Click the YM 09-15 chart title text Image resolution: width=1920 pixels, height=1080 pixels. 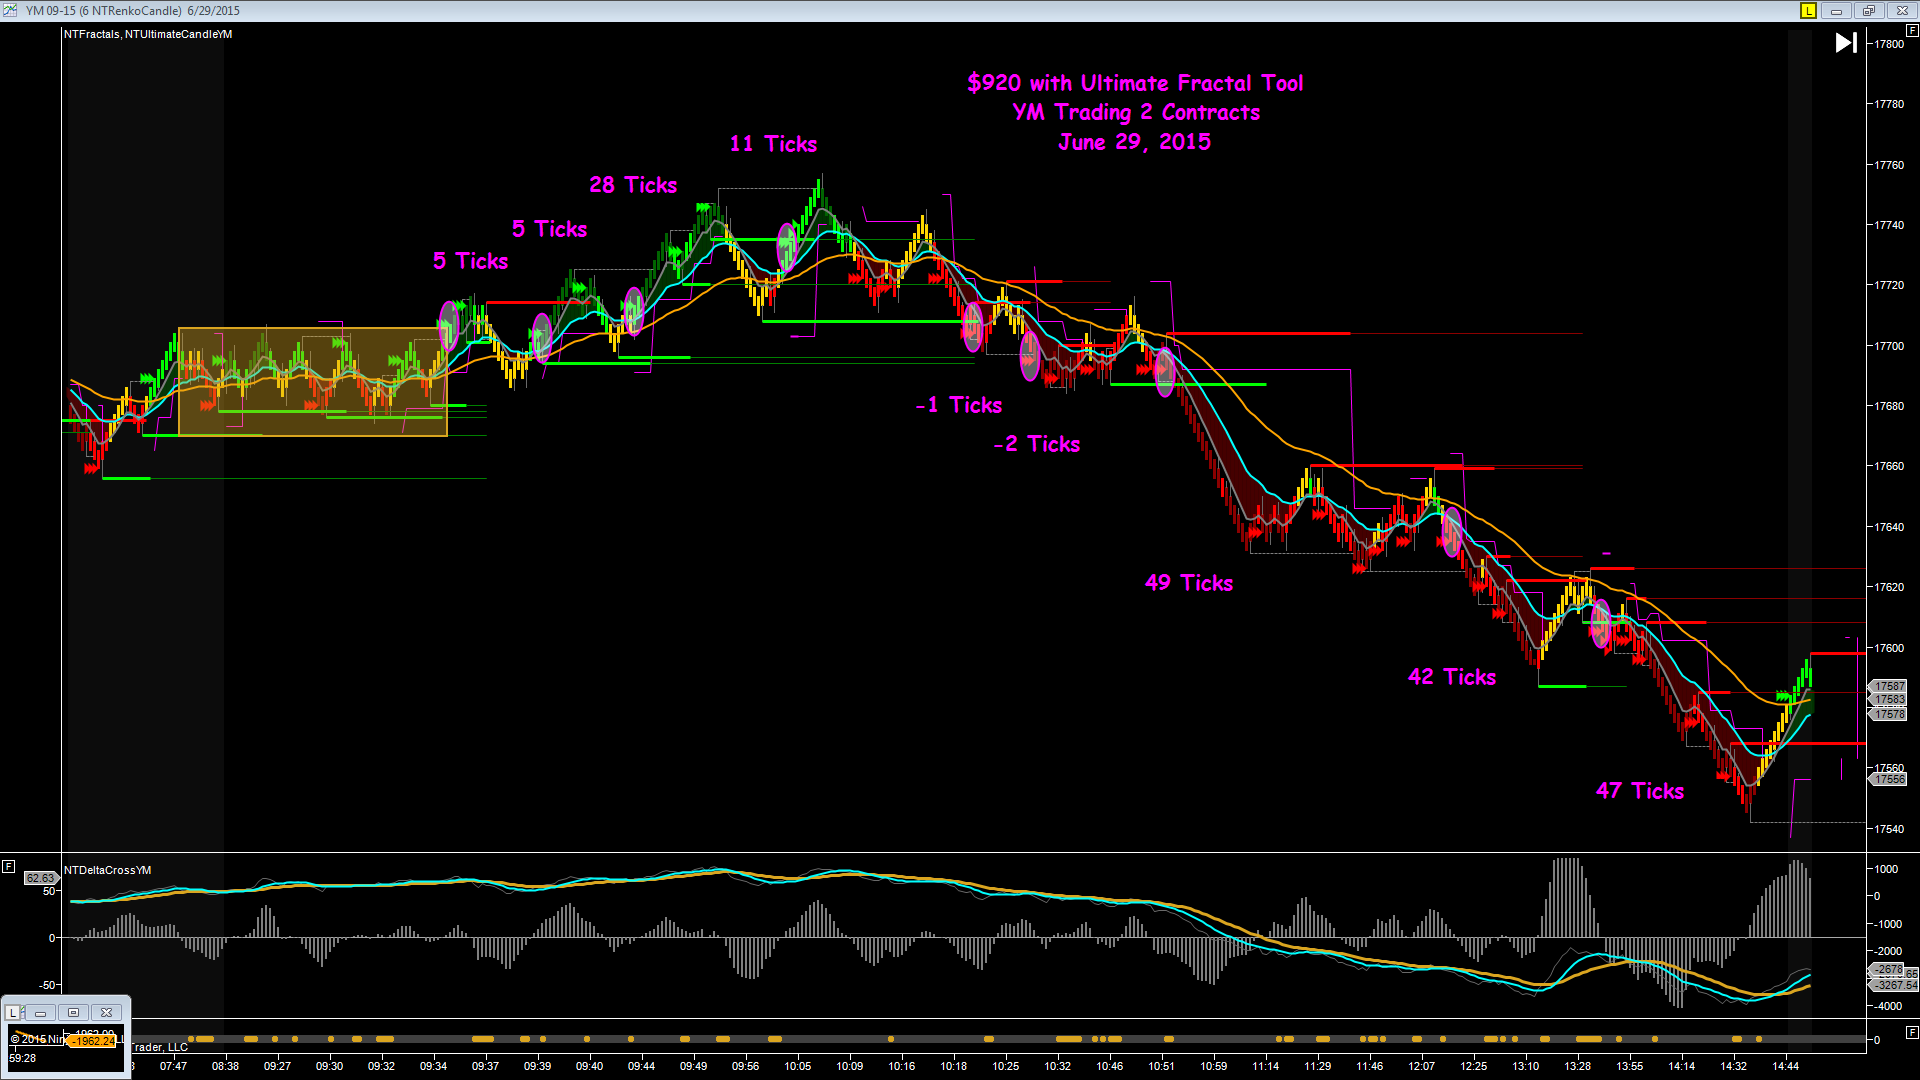(x=133, y=11)
